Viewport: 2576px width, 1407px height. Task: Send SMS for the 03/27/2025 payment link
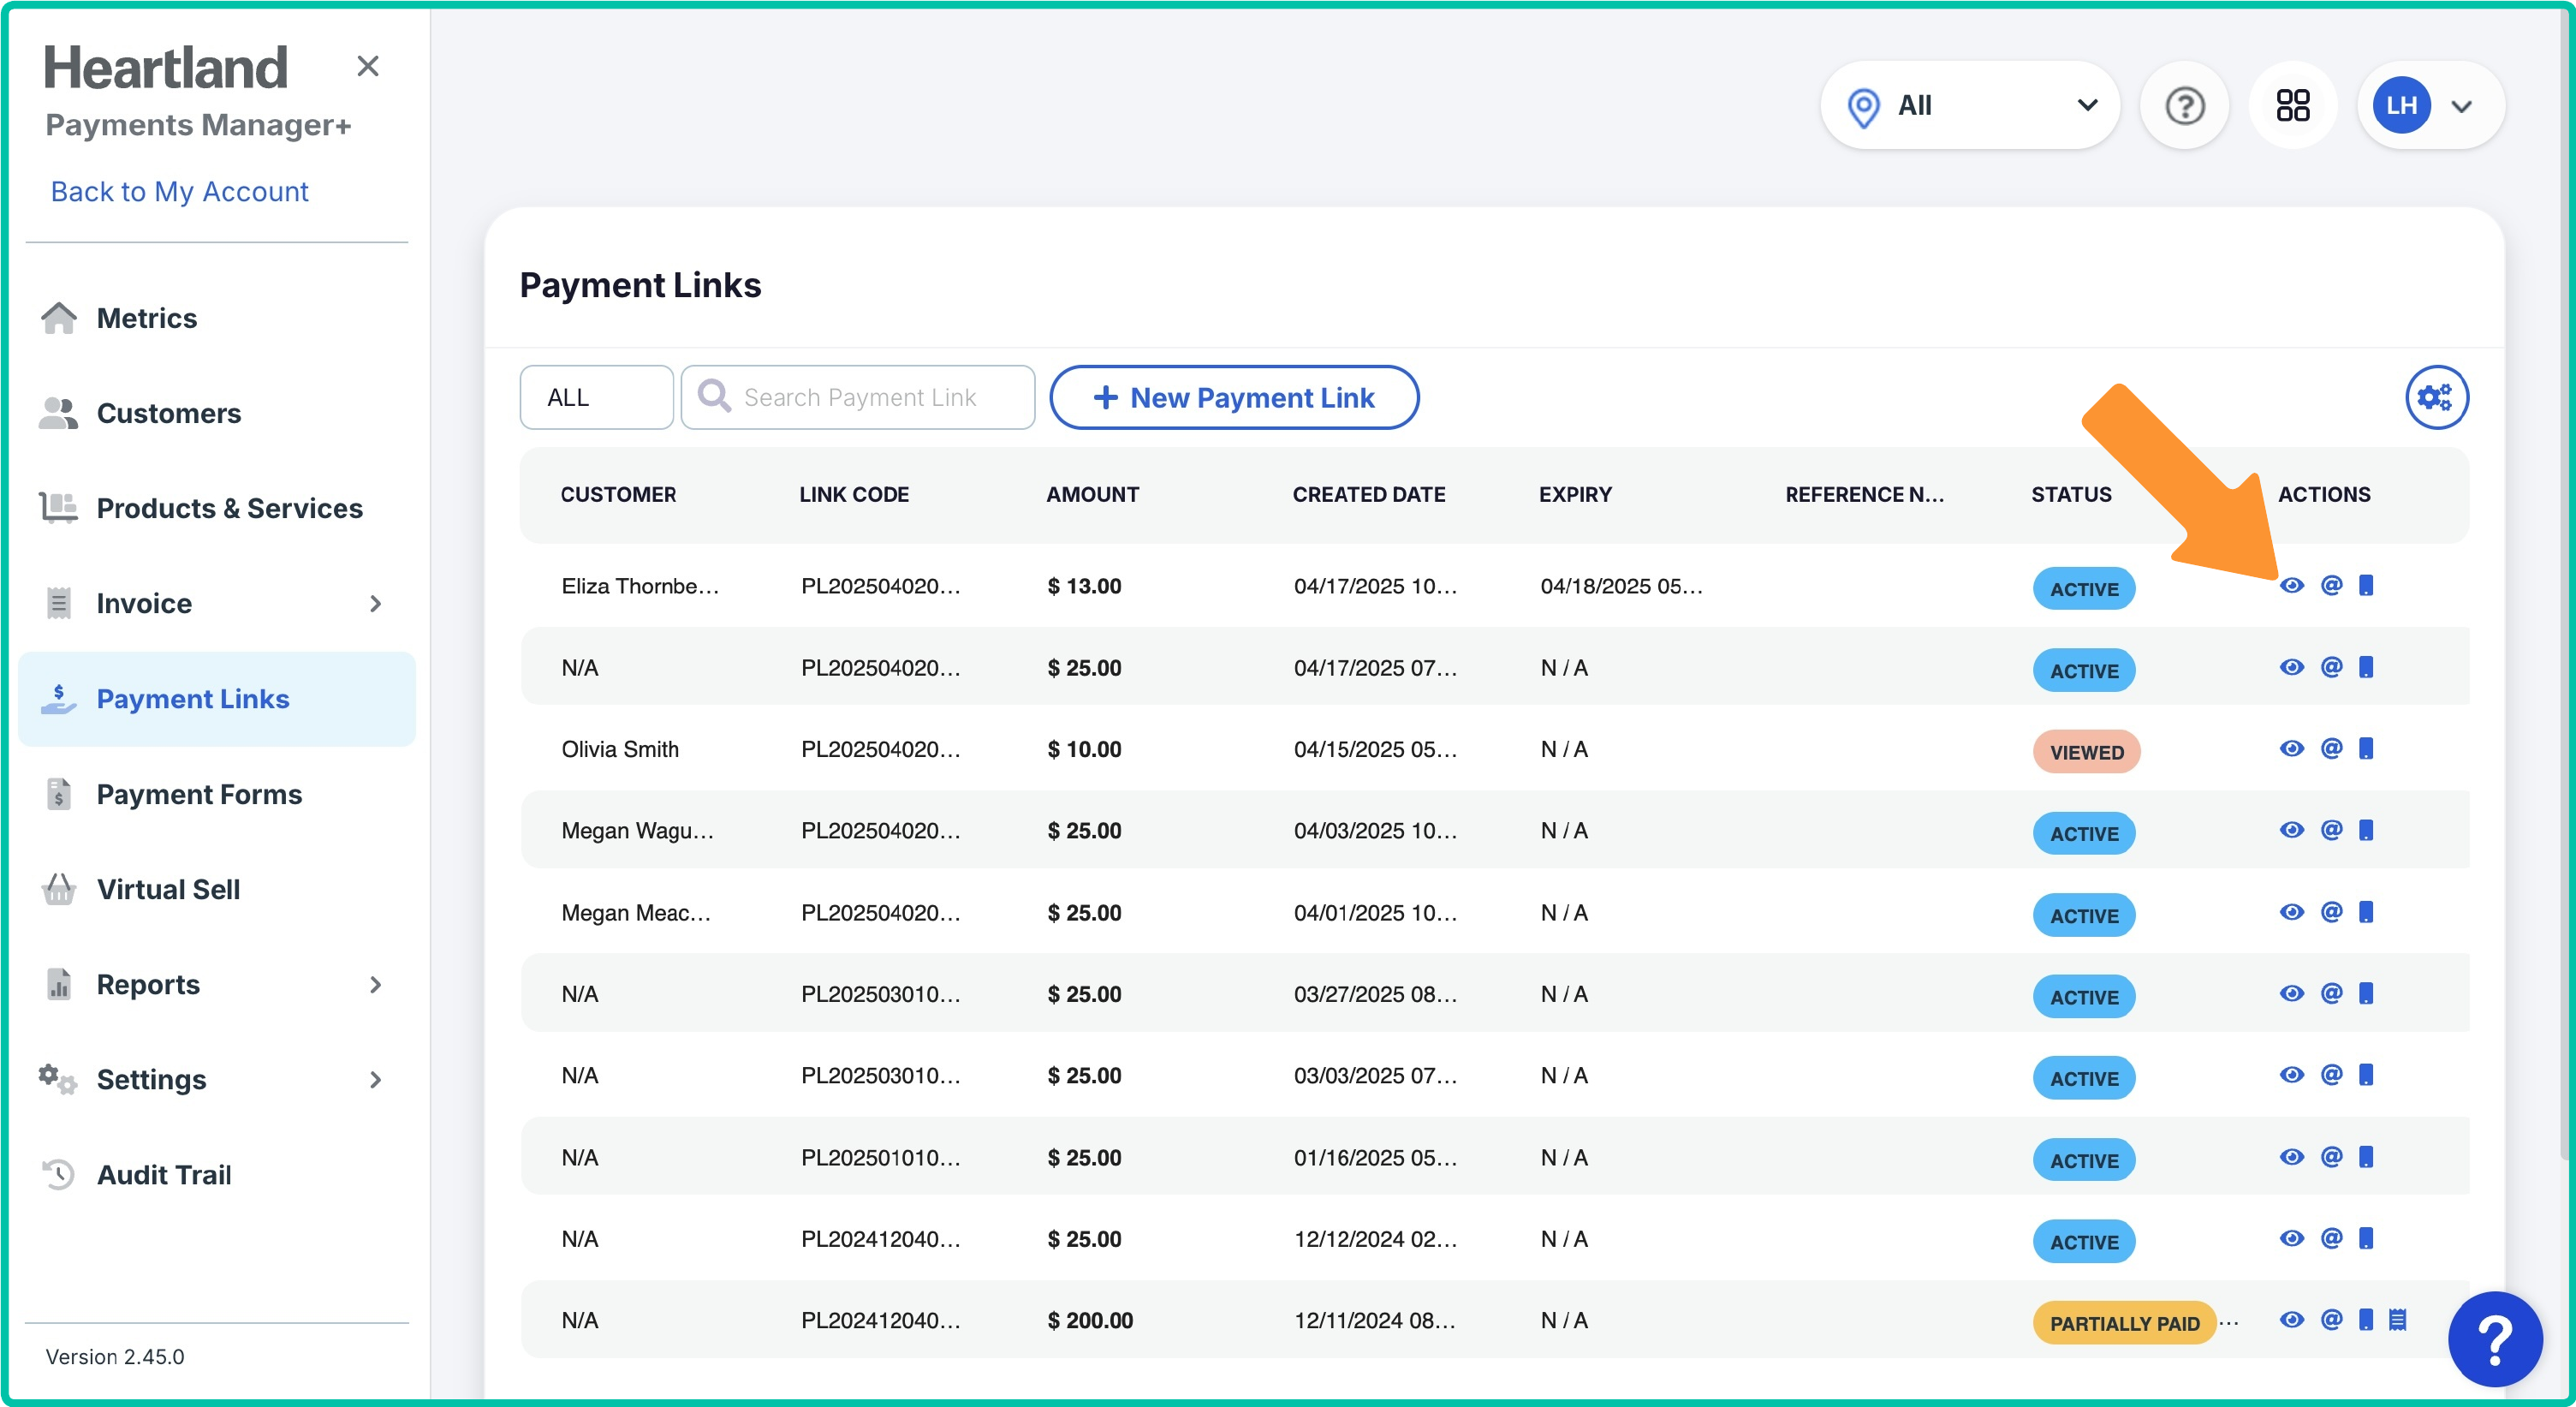coord(2365,993)
